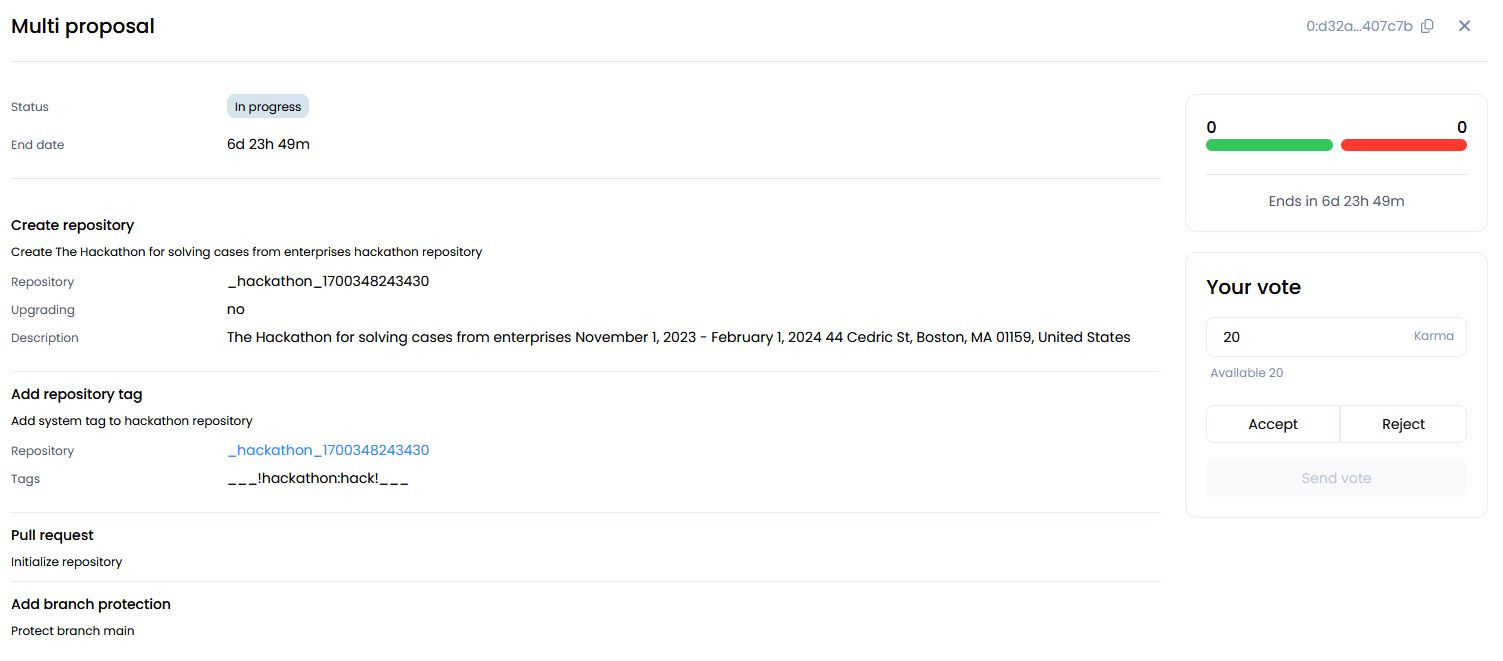Image resolution: width=1503 pixels, height=661 pixels.
Task: Choose Reject for your vote
Action: (1403, 424)
